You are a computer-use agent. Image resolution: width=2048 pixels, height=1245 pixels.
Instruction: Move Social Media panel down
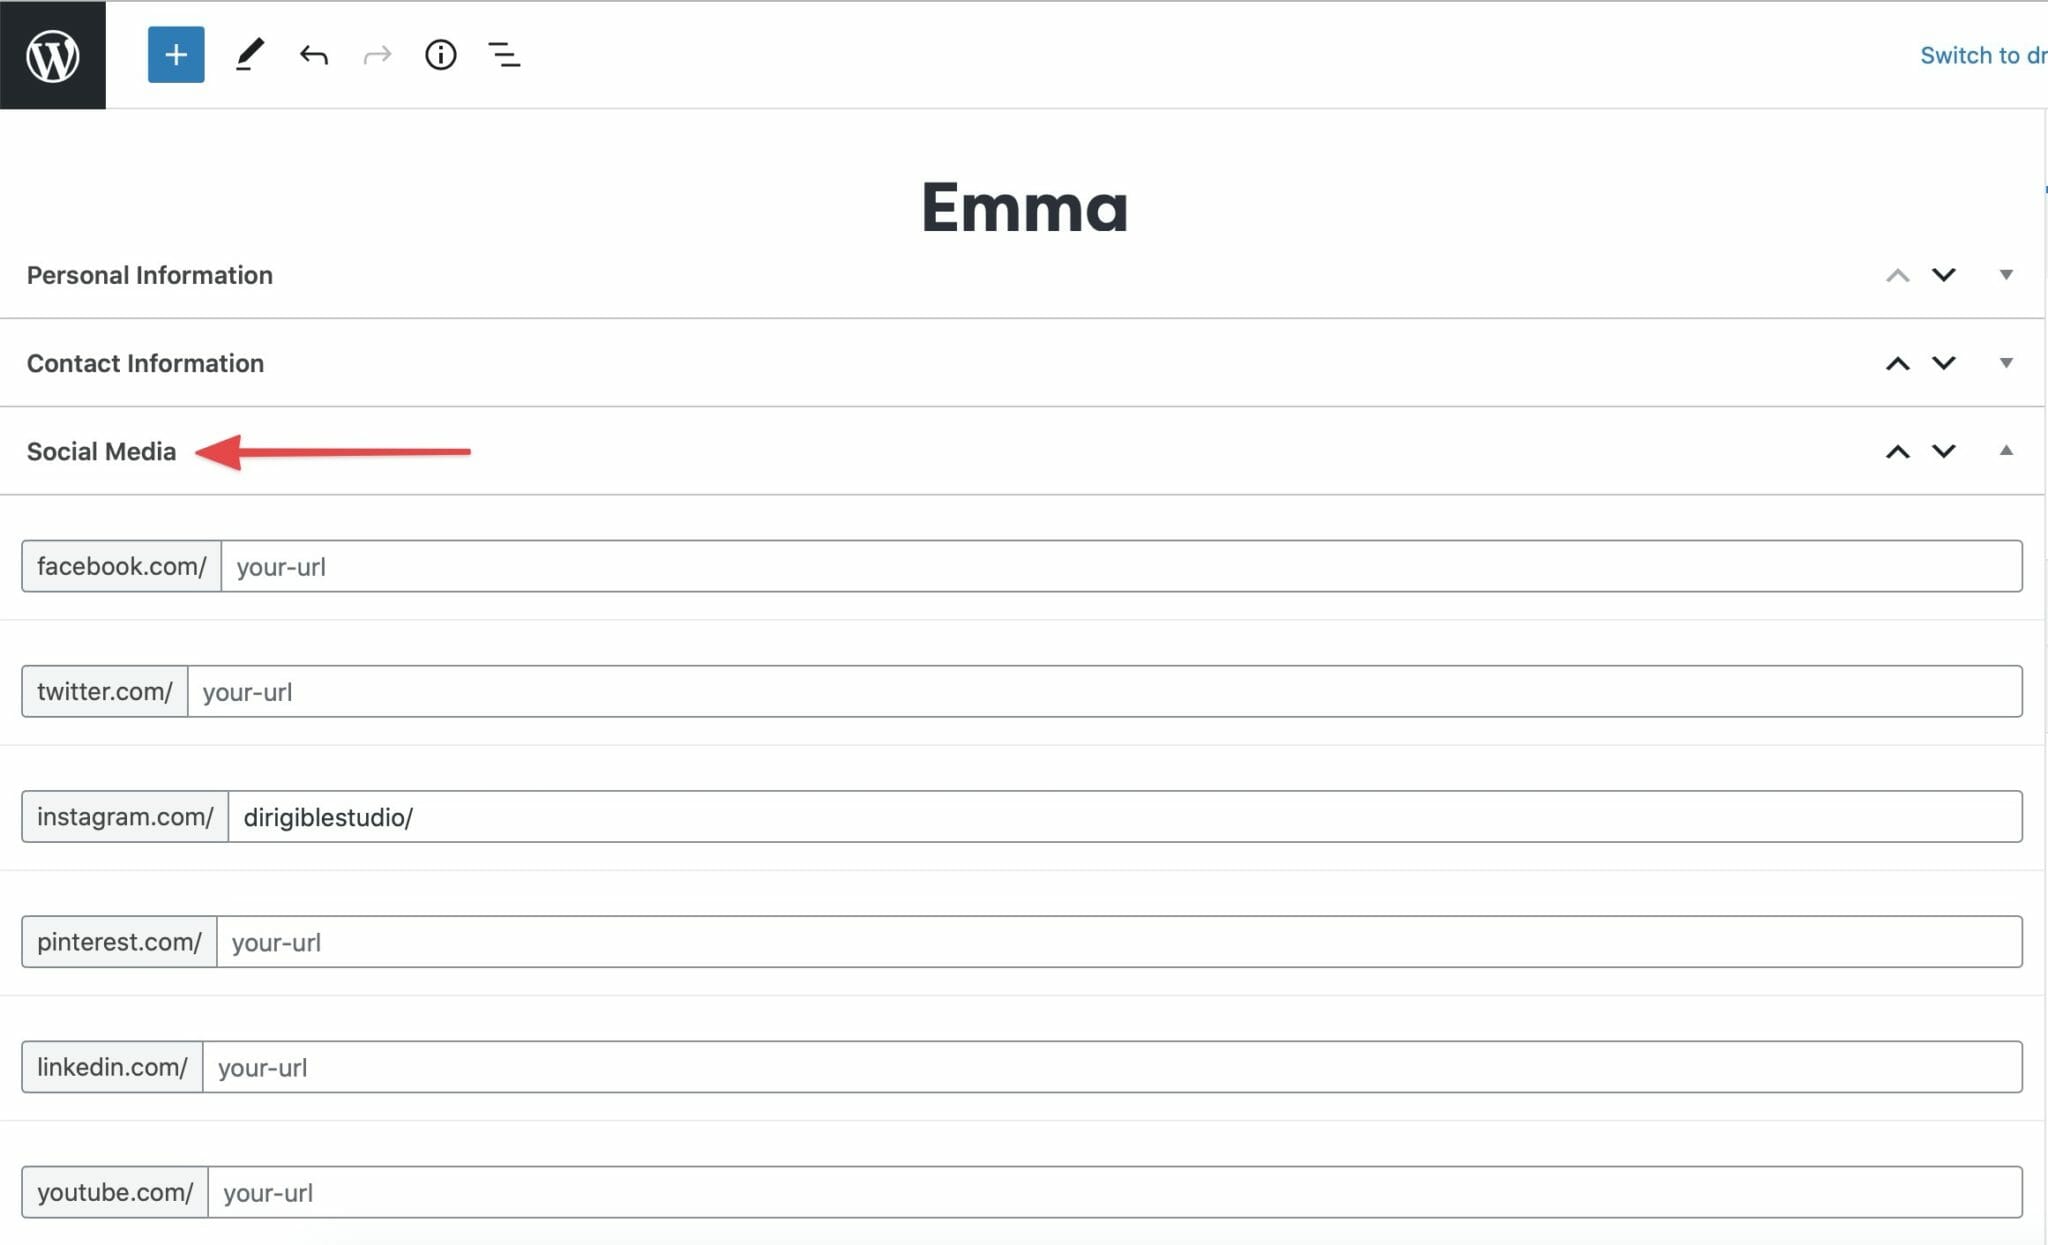tap(1943, 451)
